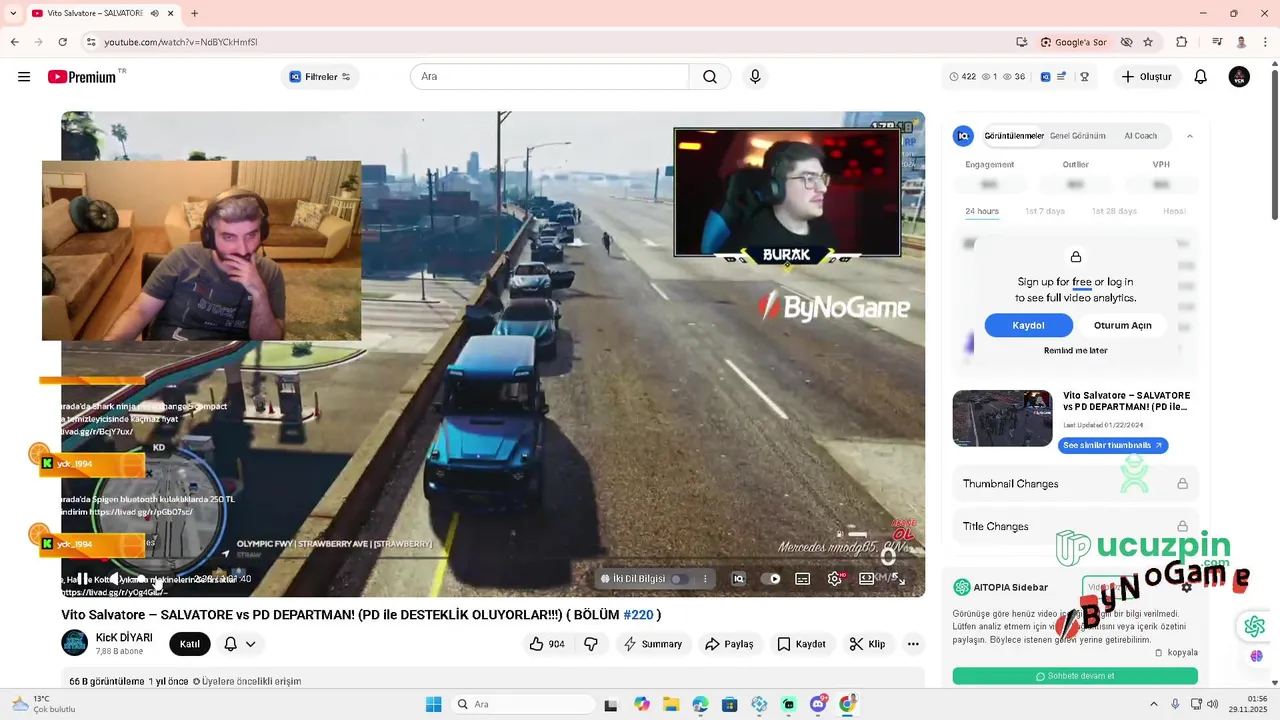The height and width of the screenshot is (720, 1280).
Task: Enter full screen mode
Action: [898, 578]
